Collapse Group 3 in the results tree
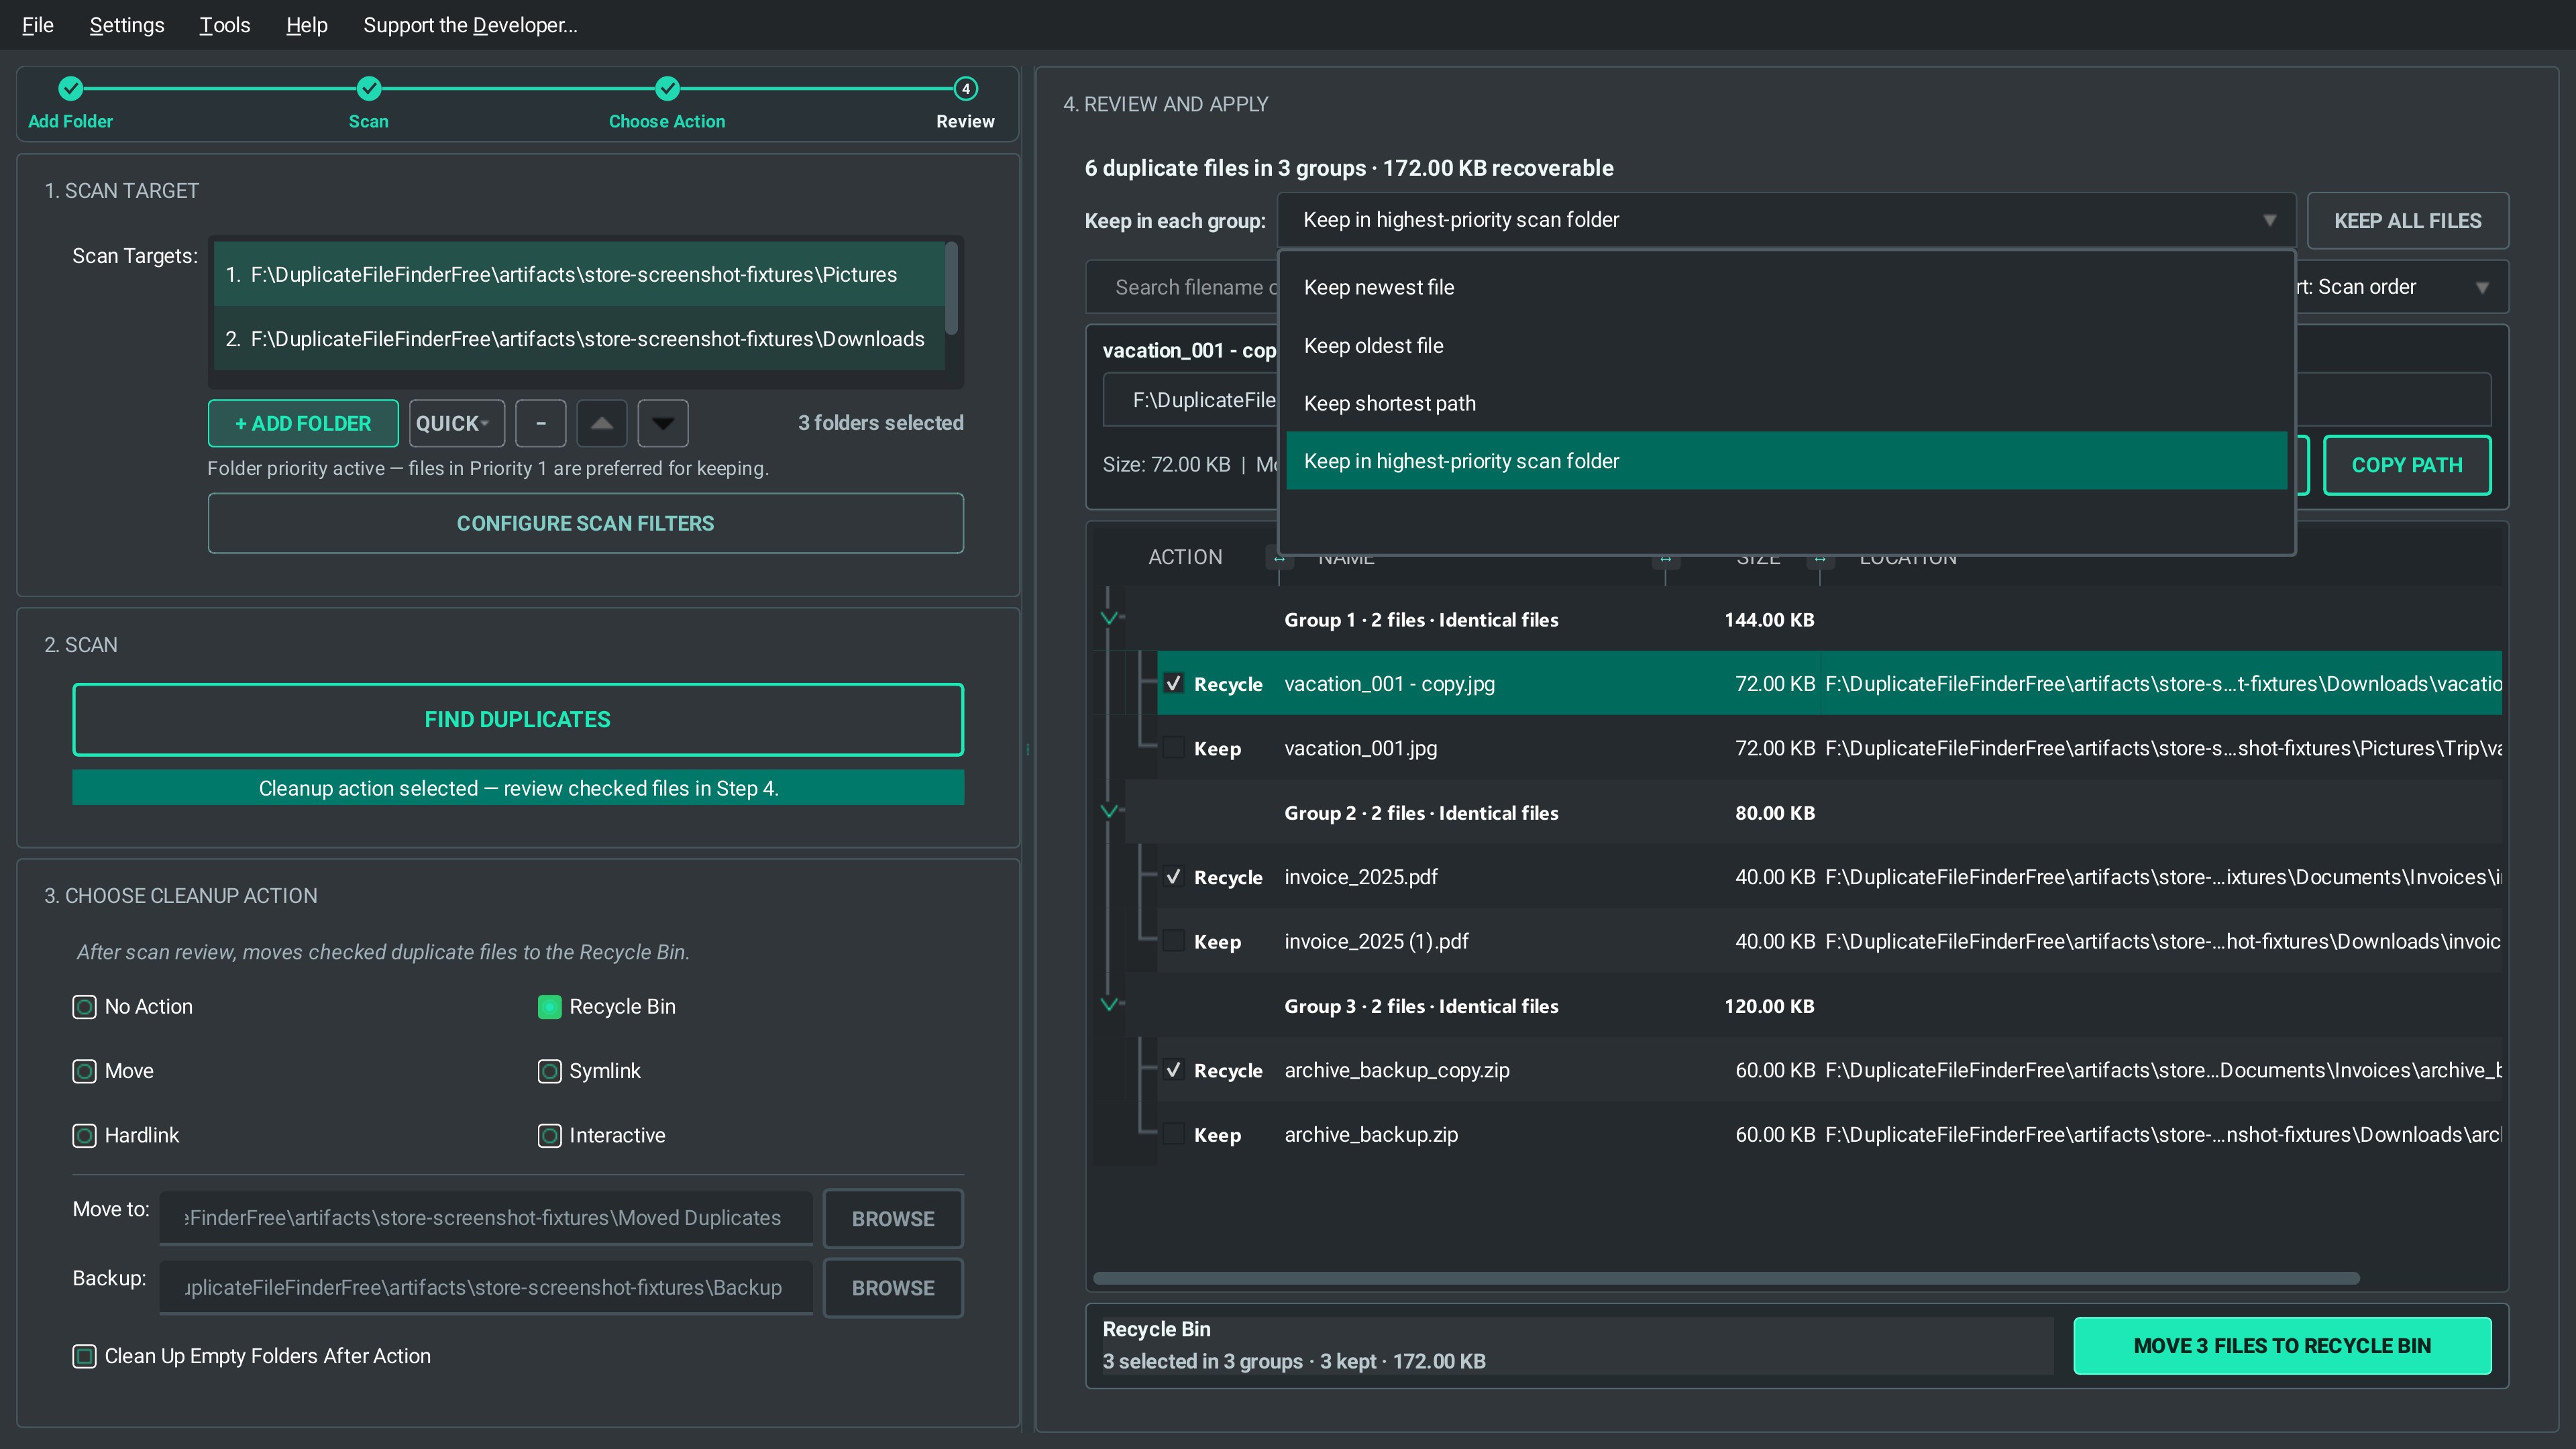Viewport: 2576px width, 1449px height. coord(1109,1005)
